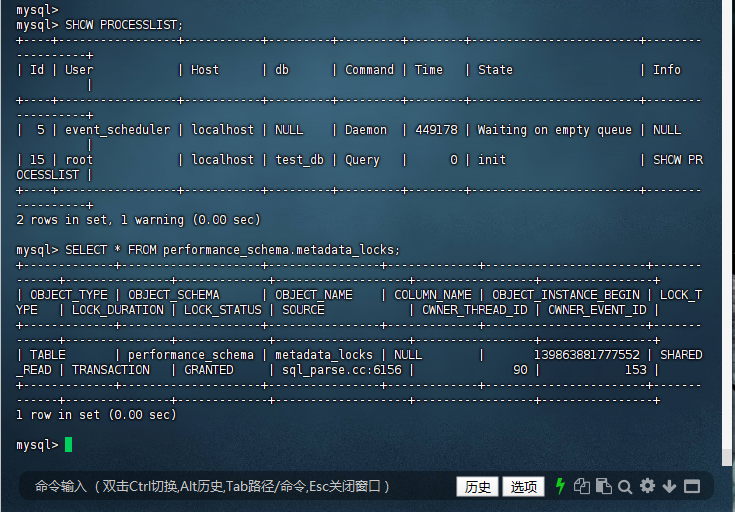Click the 'root' user cell
This screenshot has width=735, height=512.
coord(79,160)
